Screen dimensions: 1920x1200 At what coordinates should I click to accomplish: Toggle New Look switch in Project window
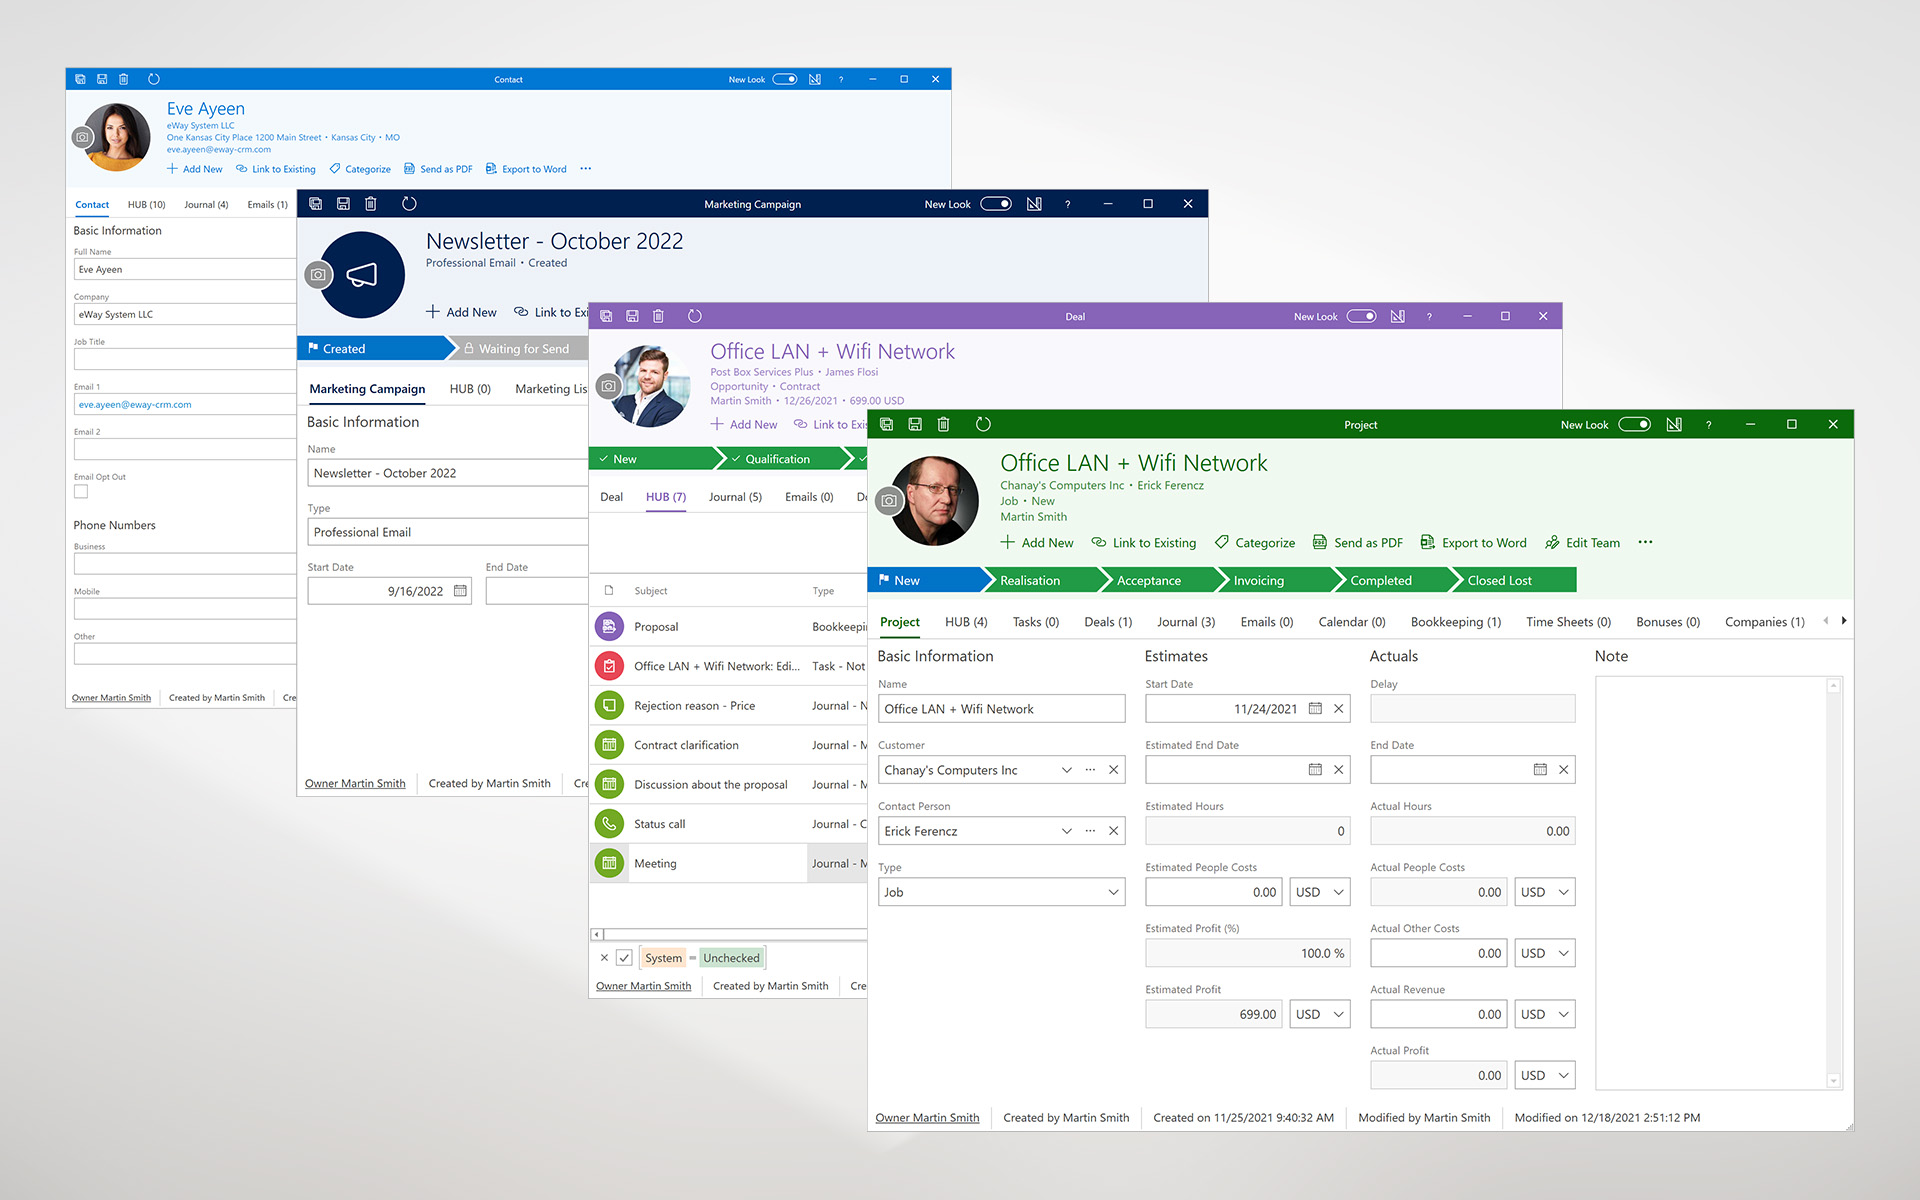point(1635,424)
